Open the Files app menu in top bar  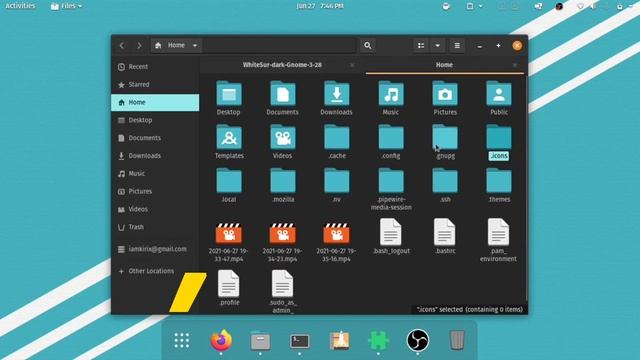pyautogui.click(x=66, y=6)
